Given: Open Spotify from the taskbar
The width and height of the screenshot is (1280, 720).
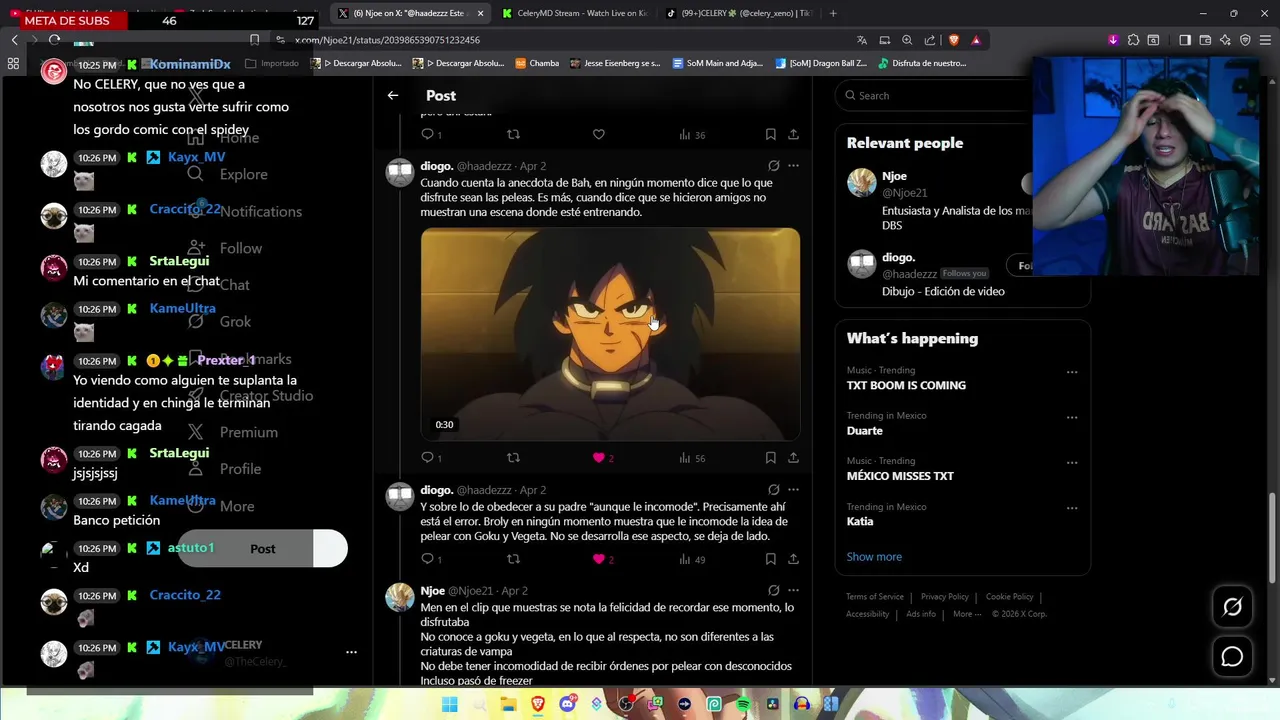Looking at the screenshot, I should pos(743,704).
